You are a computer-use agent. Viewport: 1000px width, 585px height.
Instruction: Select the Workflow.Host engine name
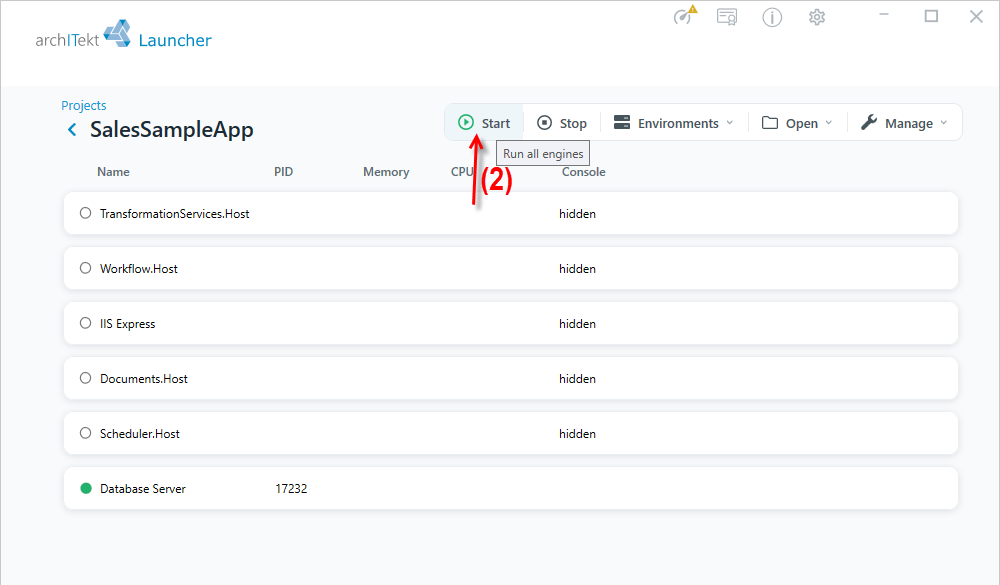139,269
